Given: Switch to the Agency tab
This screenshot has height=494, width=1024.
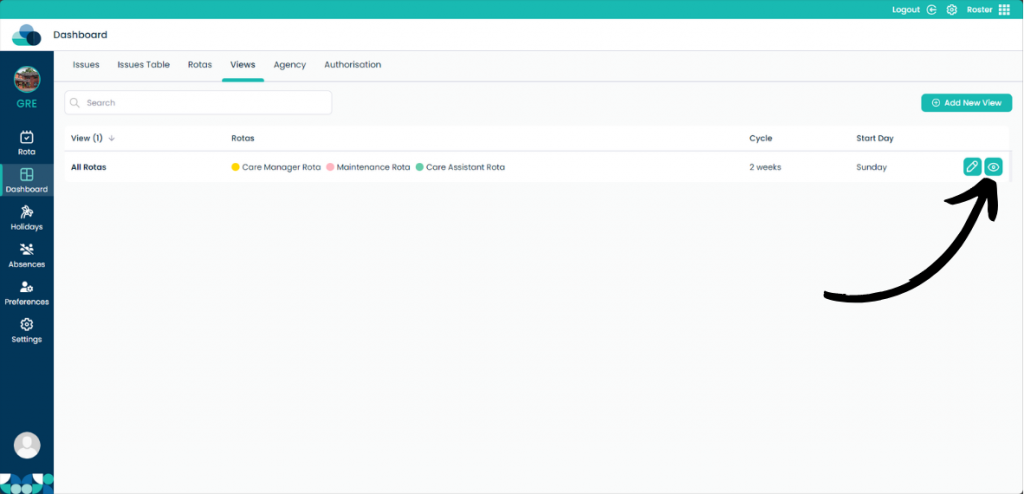Looking at the screenshot, I should pyautogui.click(x=290, y=65).
